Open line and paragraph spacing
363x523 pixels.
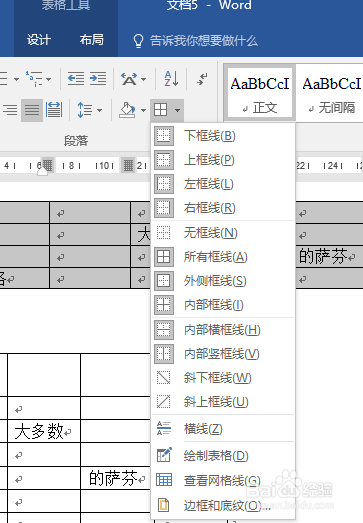pos(84,110)
